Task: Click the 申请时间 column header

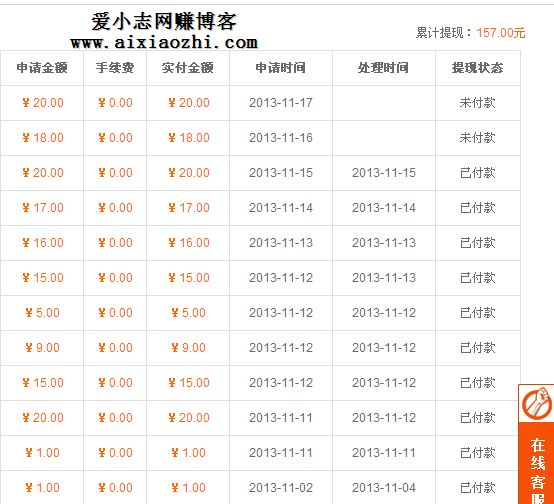Action: coord(281,68)
